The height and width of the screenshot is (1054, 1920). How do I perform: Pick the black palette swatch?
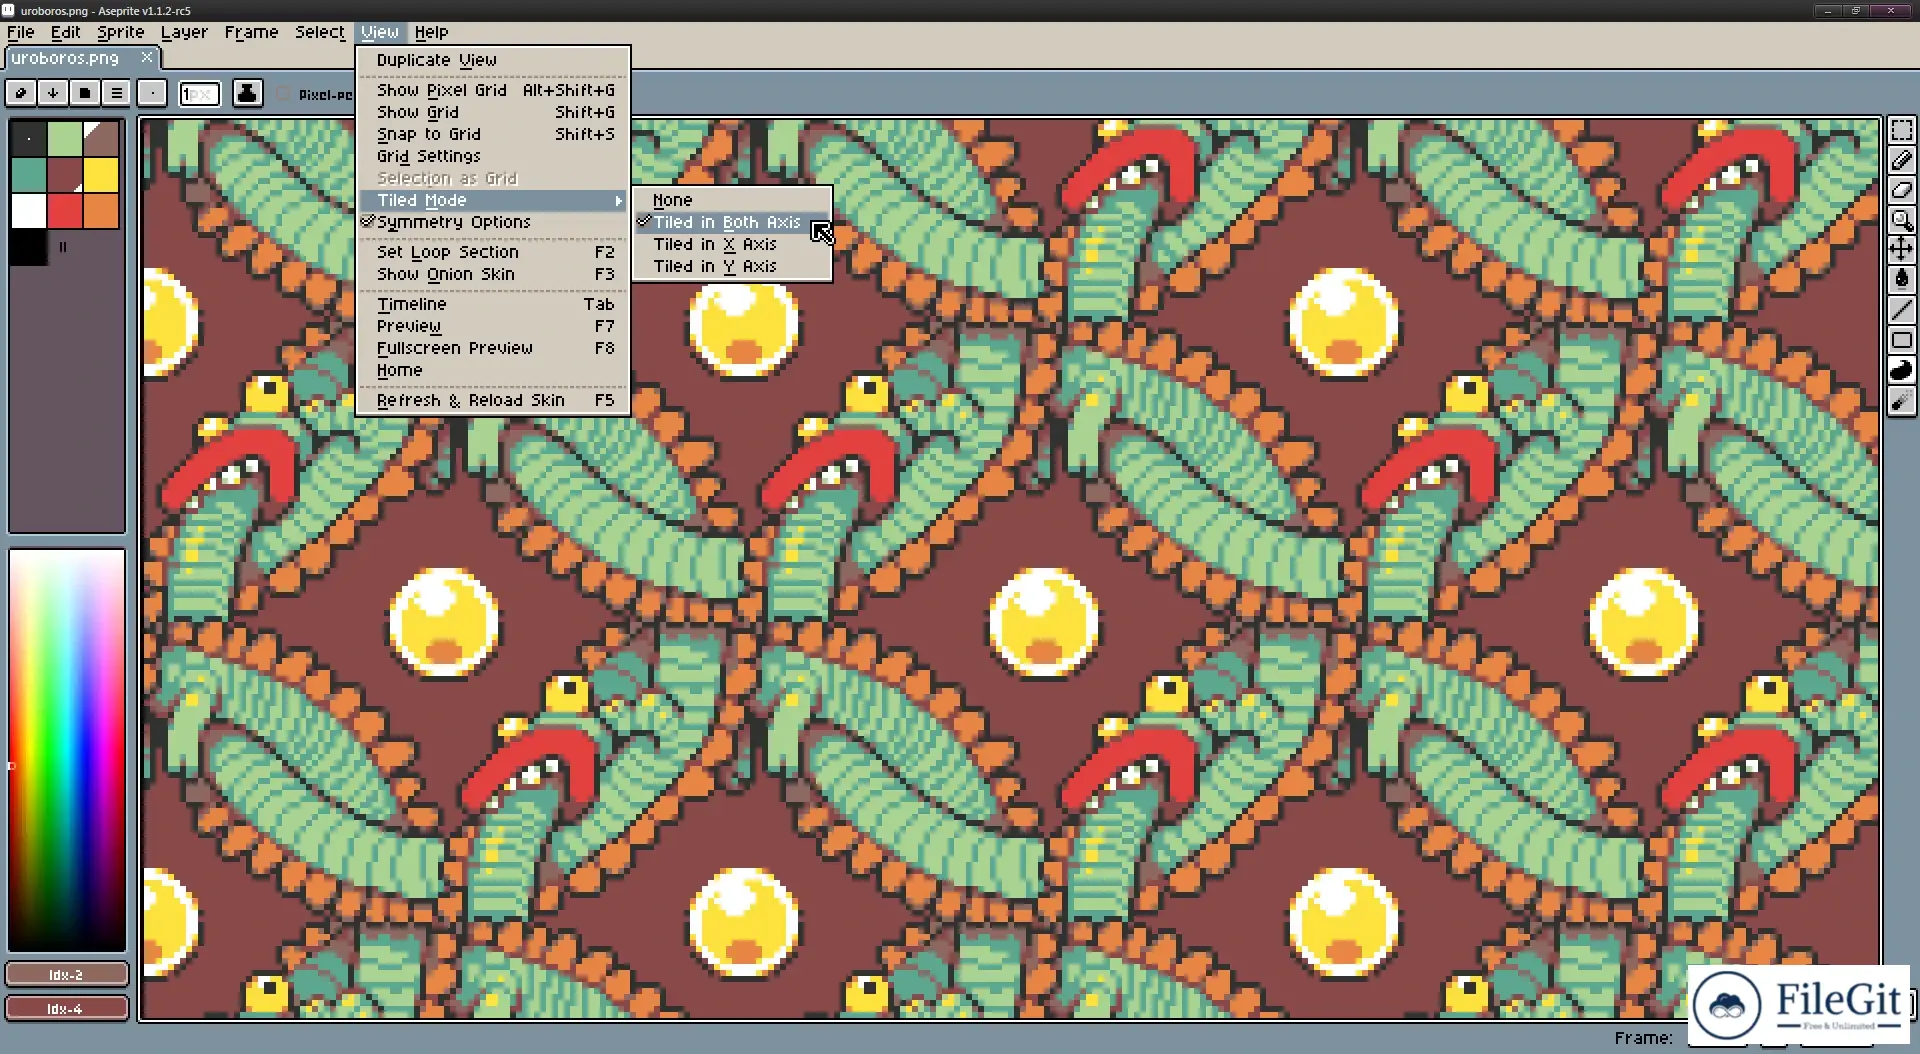(29, 247)
